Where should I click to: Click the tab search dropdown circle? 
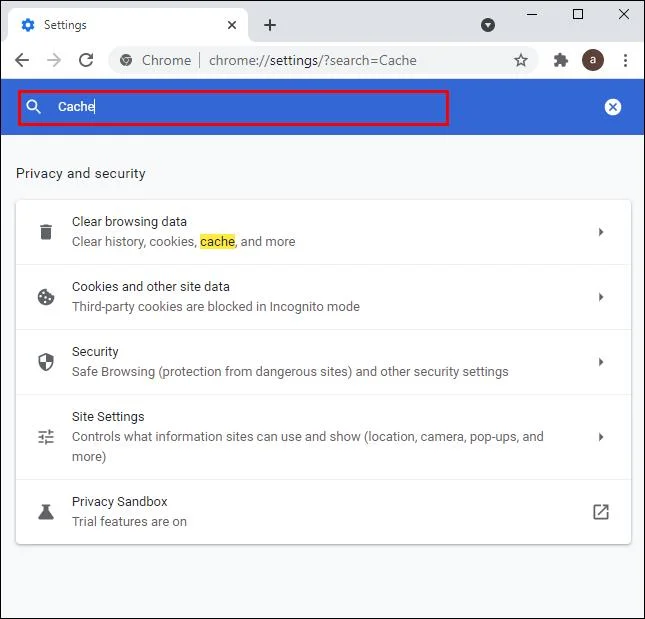(x=488, y=25)
